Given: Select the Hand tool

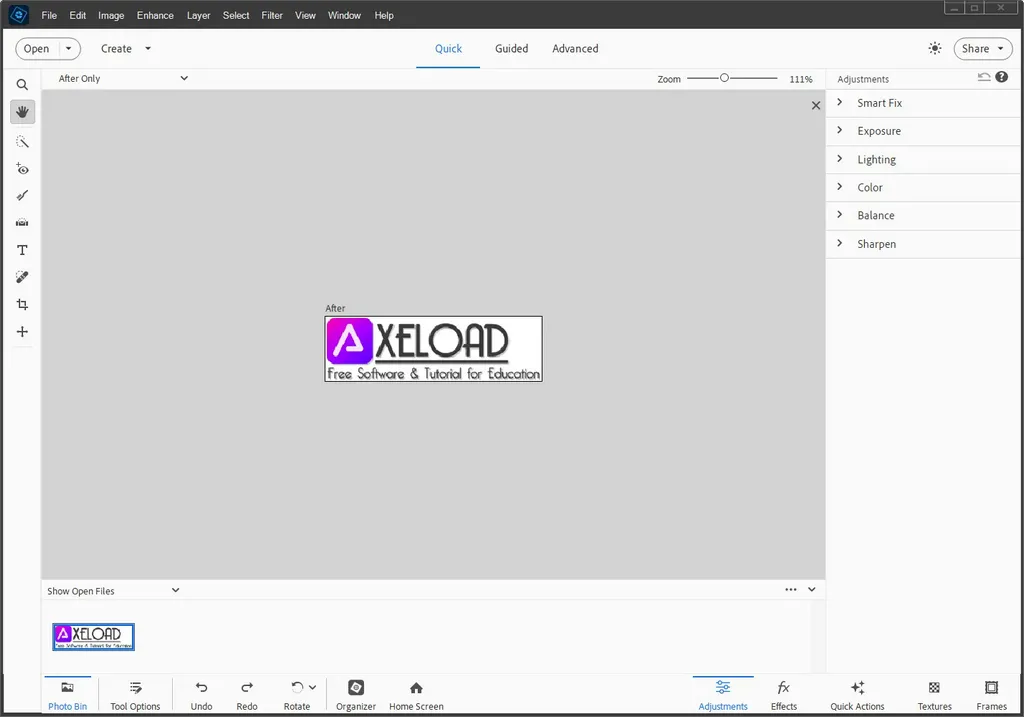Looking at the screenshot, I should [x=22, y=112].
